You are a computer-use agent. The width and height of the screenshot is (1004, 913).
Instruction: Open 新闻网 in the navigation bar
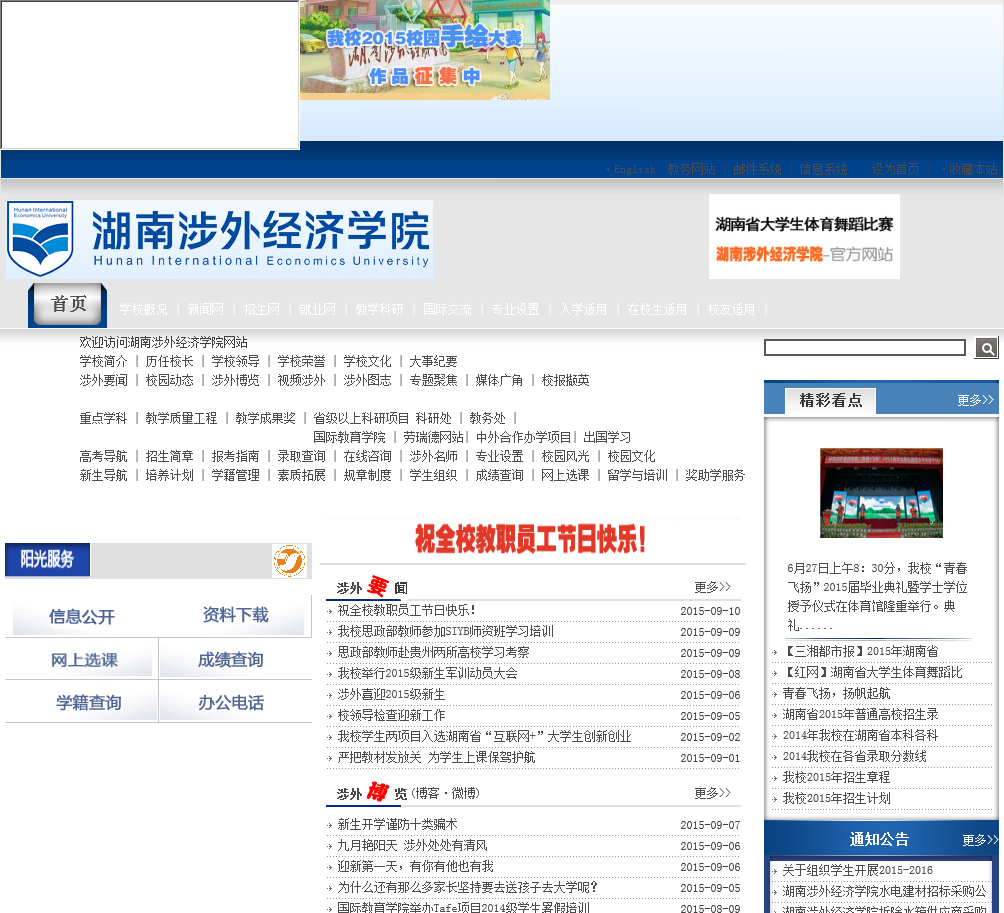[x=206, y=310]
